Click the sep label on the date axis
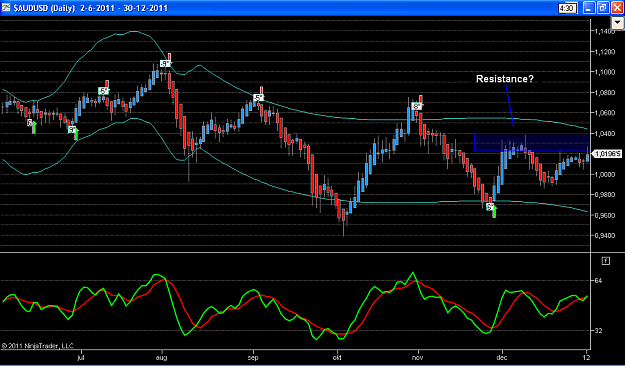This screenshot has height=366, width=625. pos(254,357)
